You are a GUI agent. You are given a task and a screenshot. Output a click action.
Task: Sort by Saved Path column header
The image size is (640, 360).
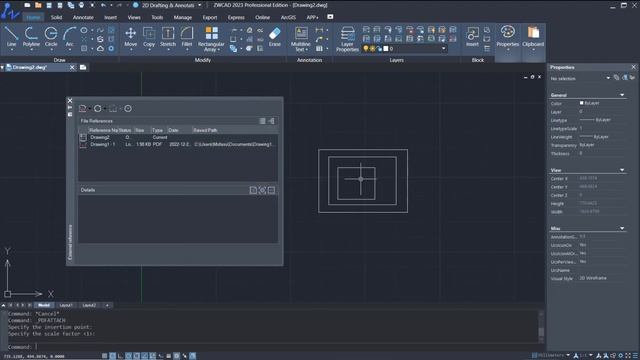(234, 130)
